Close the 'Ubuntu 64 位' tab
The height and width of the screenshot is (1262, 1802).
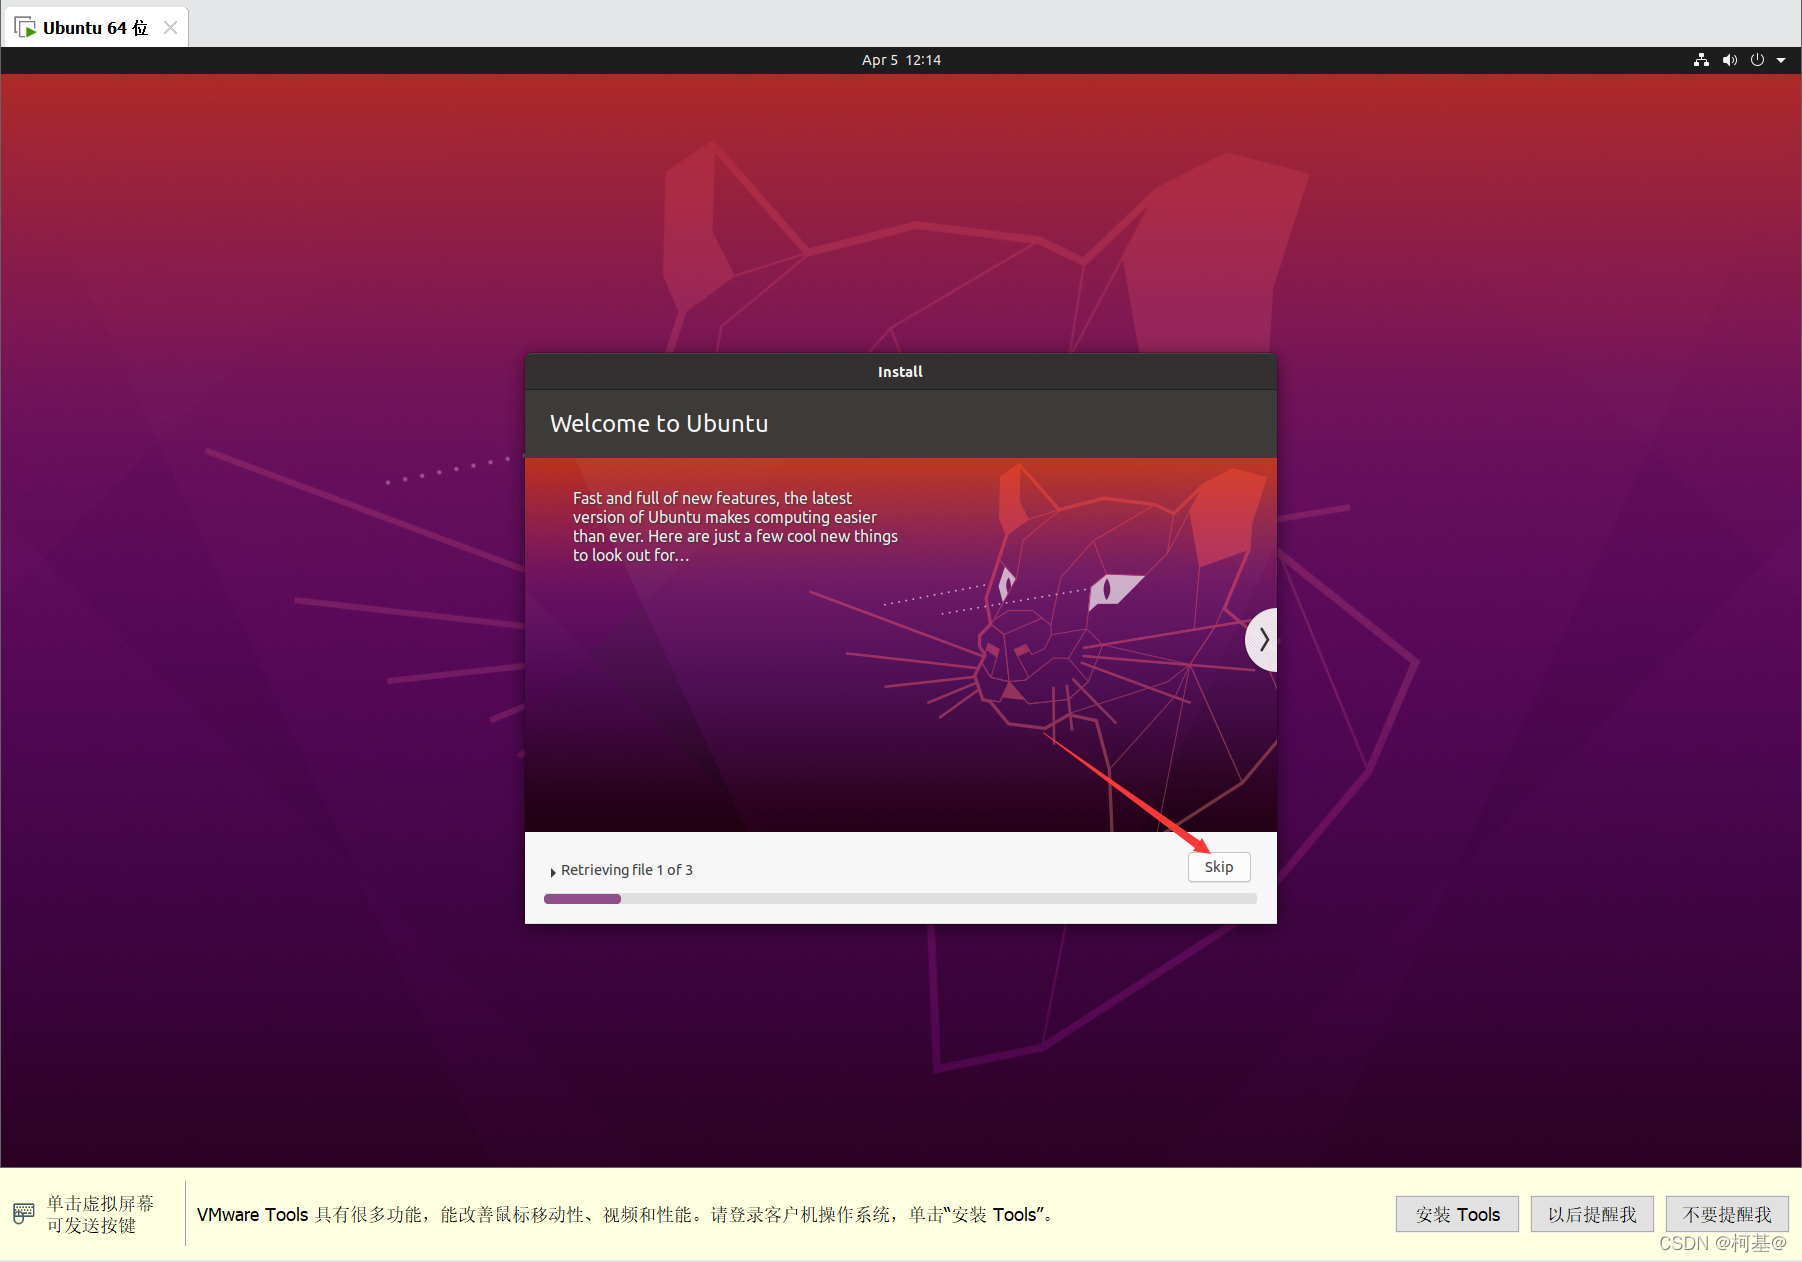[x=170, y=27]
